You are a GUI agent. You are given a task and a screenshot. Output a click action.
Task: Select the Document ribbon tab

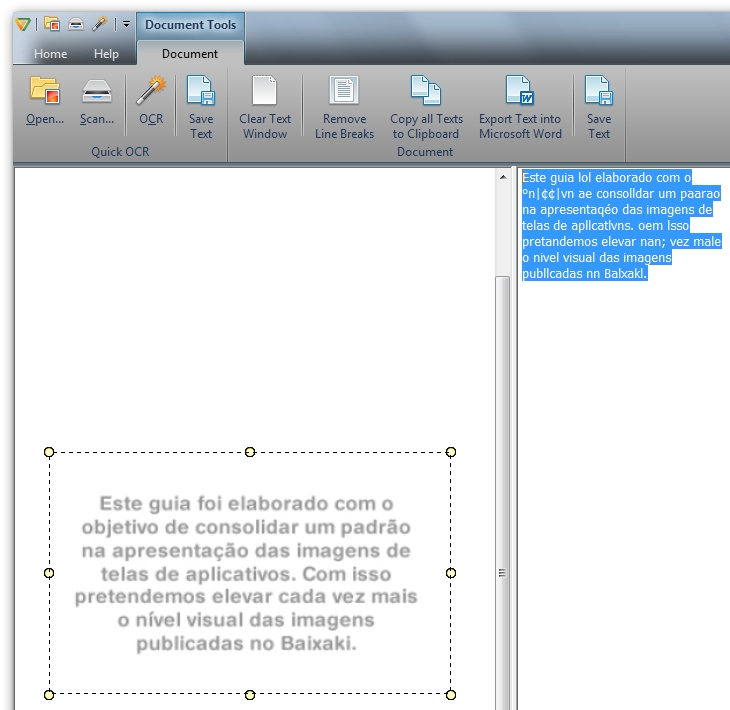tap(190, 54)
